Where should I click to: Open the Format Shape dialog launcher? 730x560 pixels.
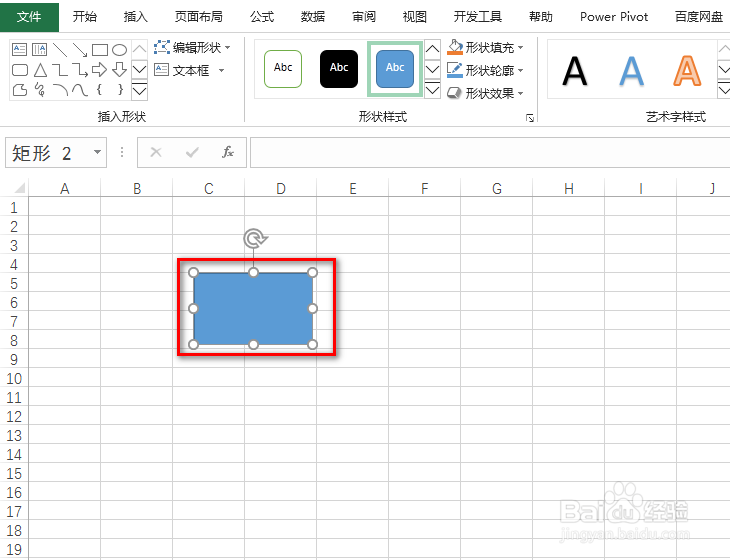coord(530,118)
